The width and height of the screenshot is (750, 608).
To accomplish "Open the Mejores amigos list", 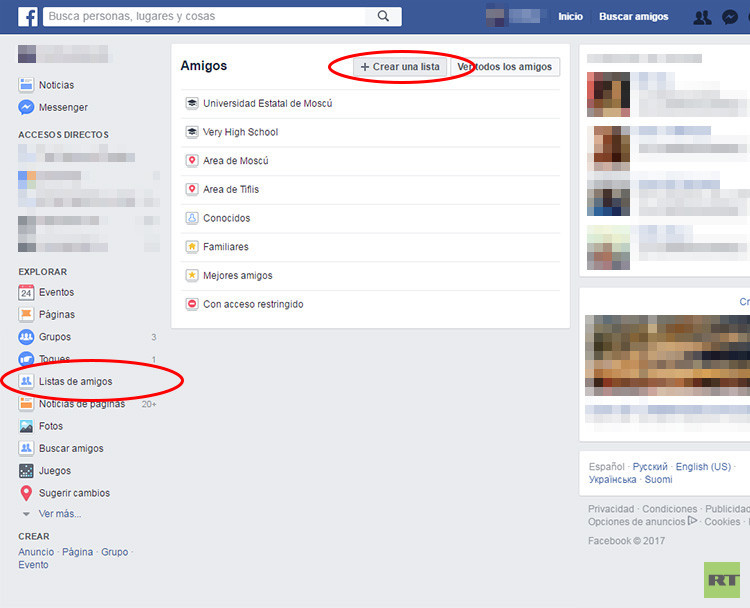I will pyautogui.click(x=237, y=275).
